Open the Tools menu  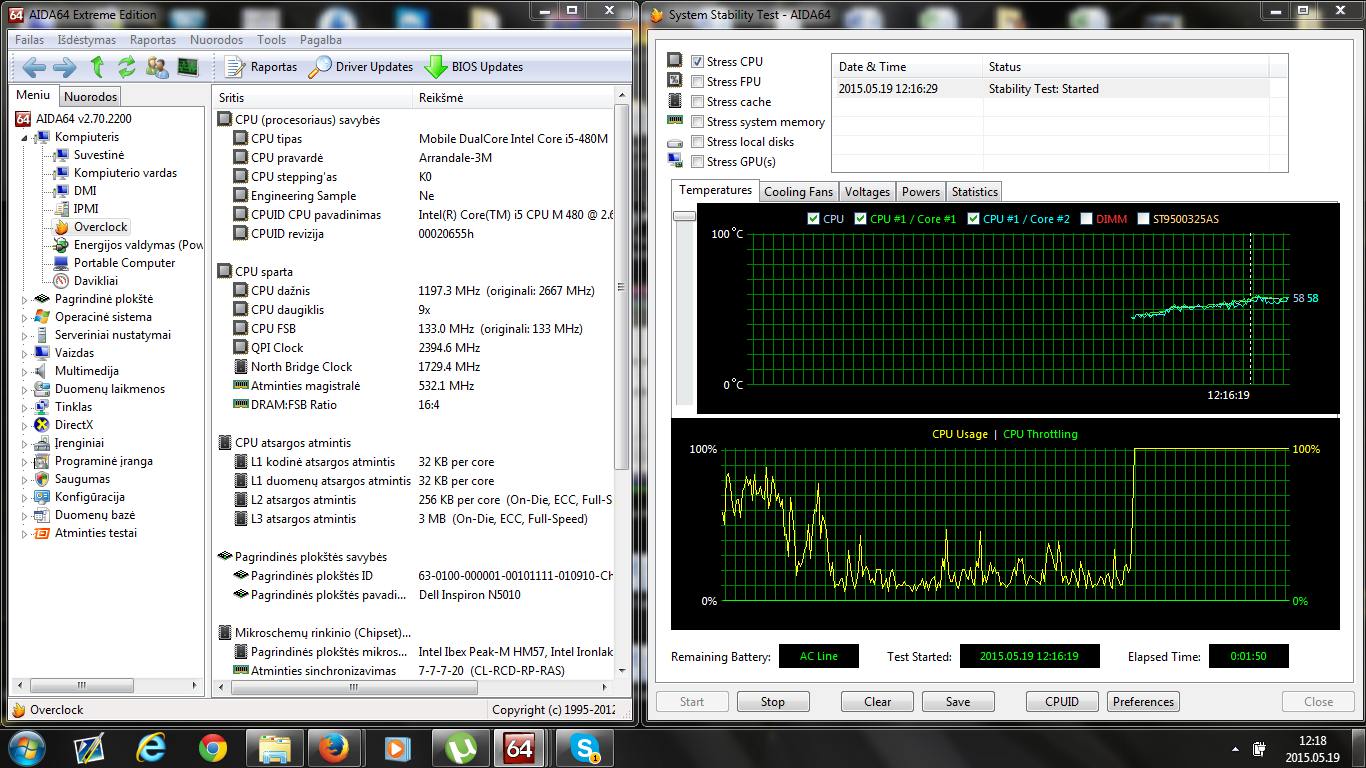pyautogui.click(x=271, y=40)
